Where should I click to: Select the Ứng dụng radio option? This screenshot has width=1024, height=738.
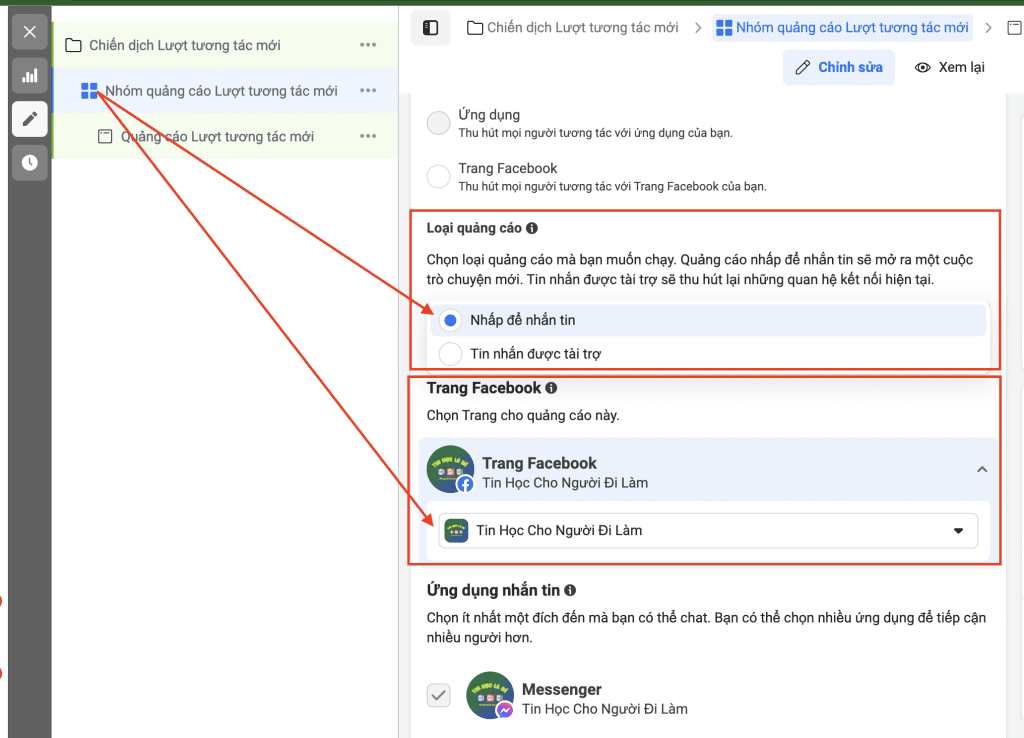click(438, 122)
